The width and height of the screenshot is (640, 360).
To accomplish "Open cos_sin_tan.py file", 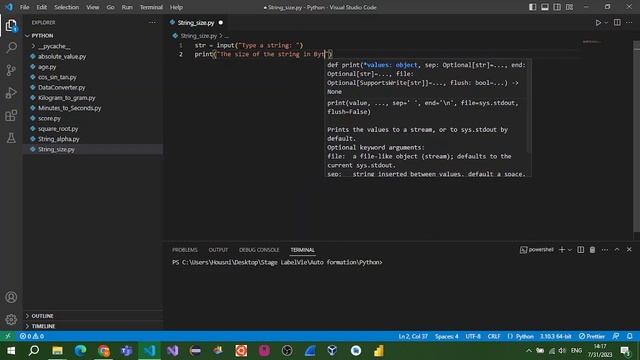I will pyautogui.click(x=57, y=77).
